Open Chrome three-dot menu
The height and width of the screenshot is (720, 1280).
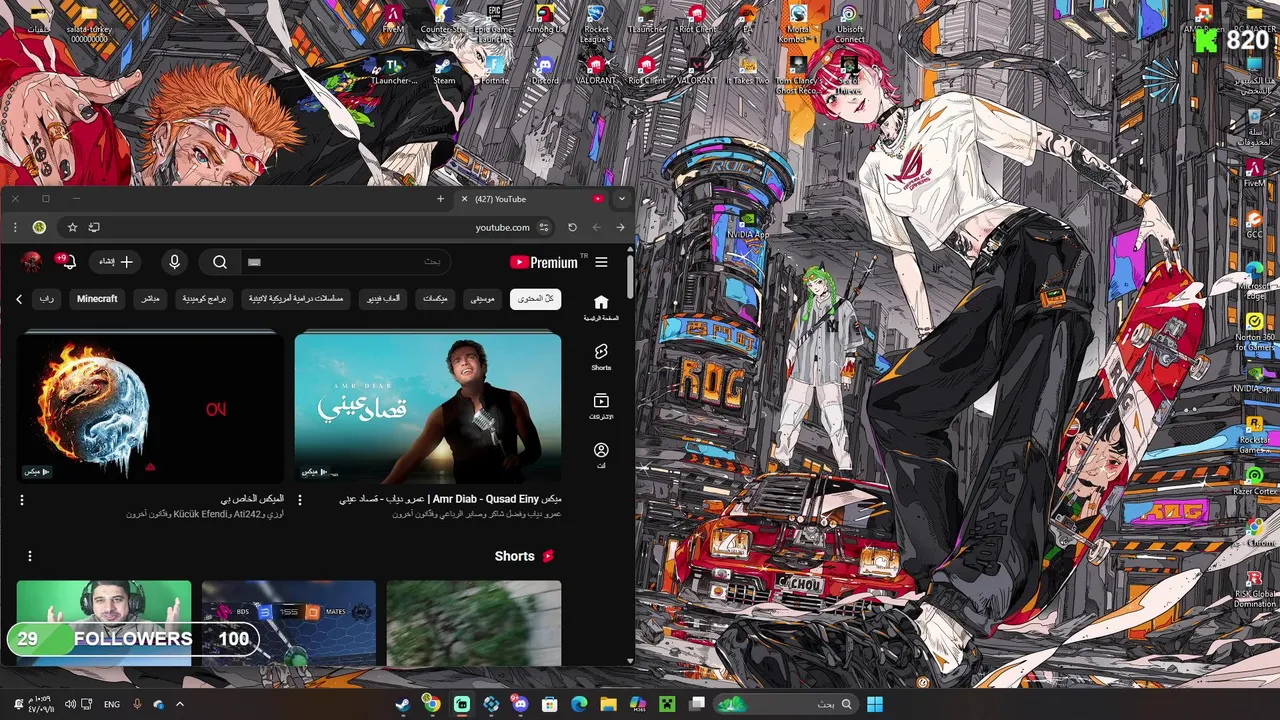15,227
